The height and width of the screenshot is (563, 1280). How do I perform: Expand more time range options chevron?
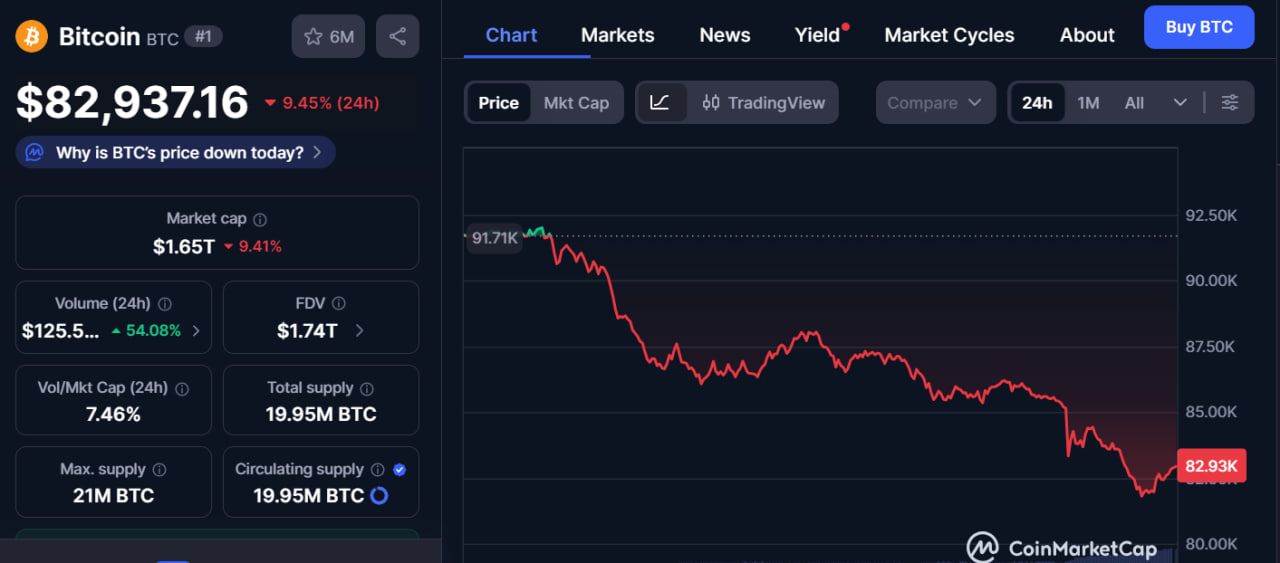coord(1180,103)
